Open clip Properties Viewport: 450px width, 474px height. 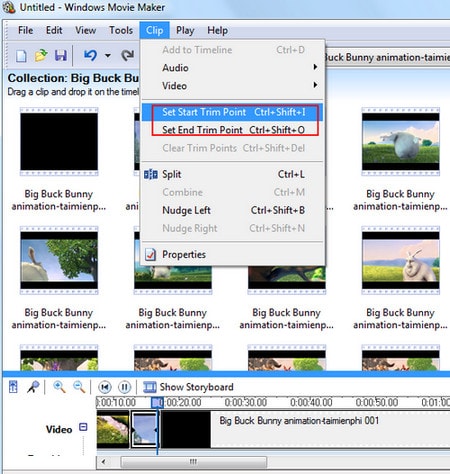coord(232,254)
